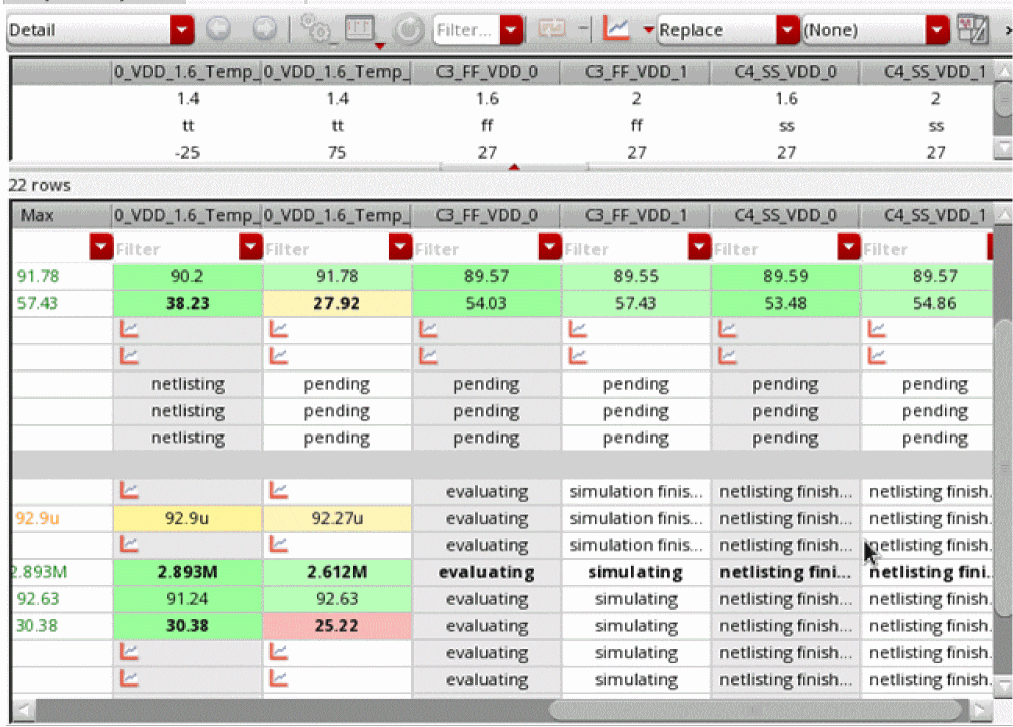This screenshot has height=727, width=1013.
Task: Click the ruler display icon in toolbar
Action: pyautogui.click(x=359, y=29)
